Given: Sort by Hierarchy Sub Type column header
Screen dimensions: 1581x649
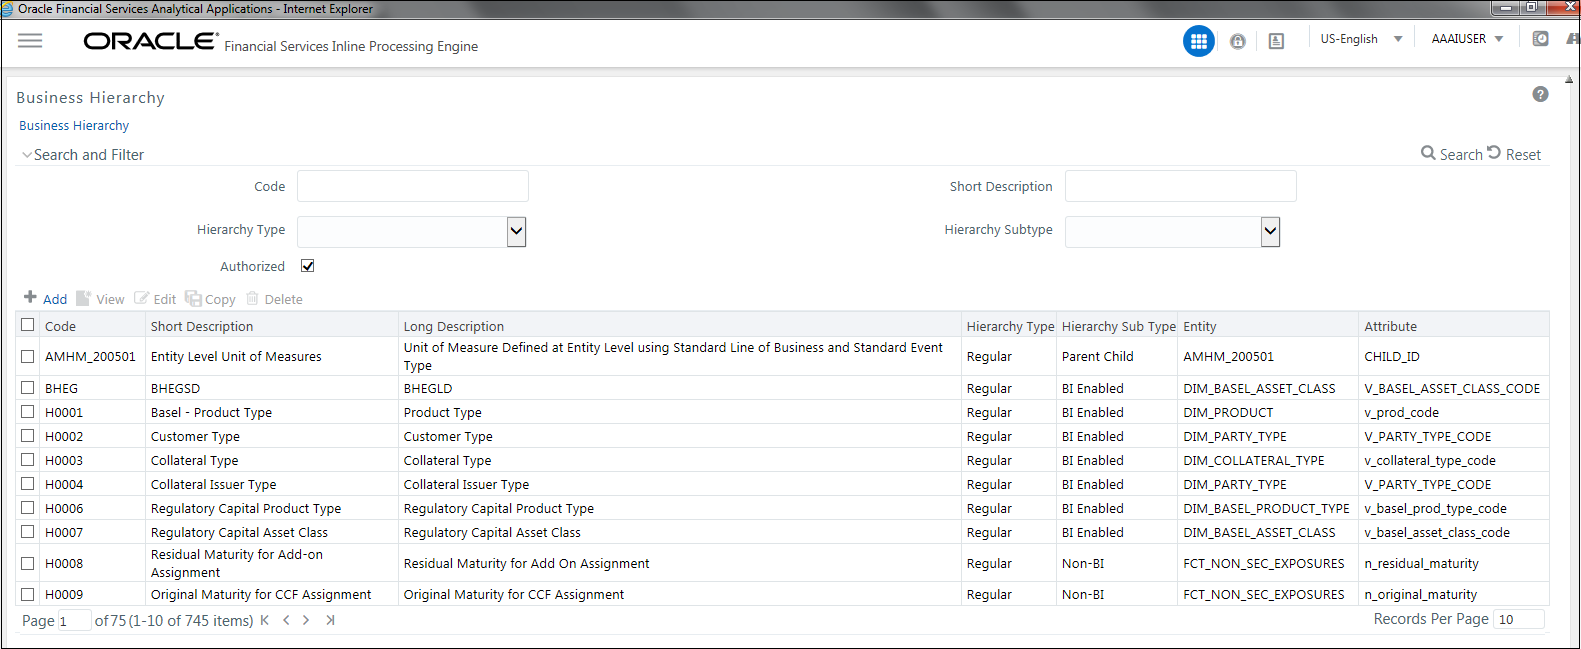Looking at the screenshot, I should pos(1119,326).
